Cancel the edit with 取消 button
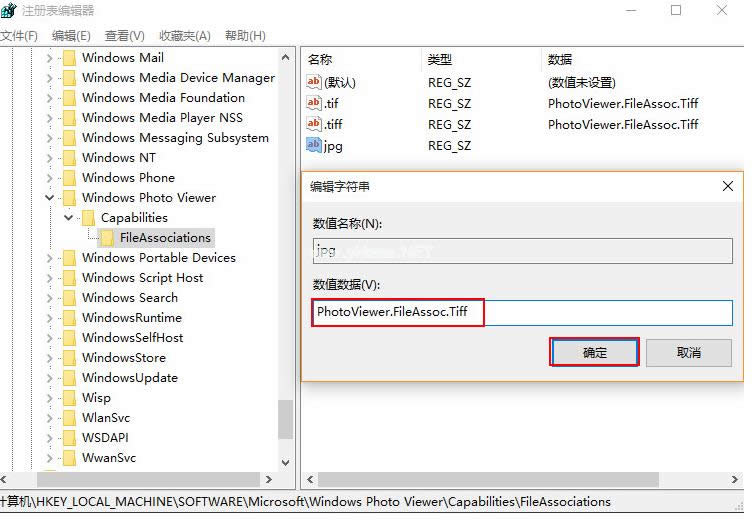Viewport: 752px width, 522px height. pyautogui.click(x=688, y=353)
